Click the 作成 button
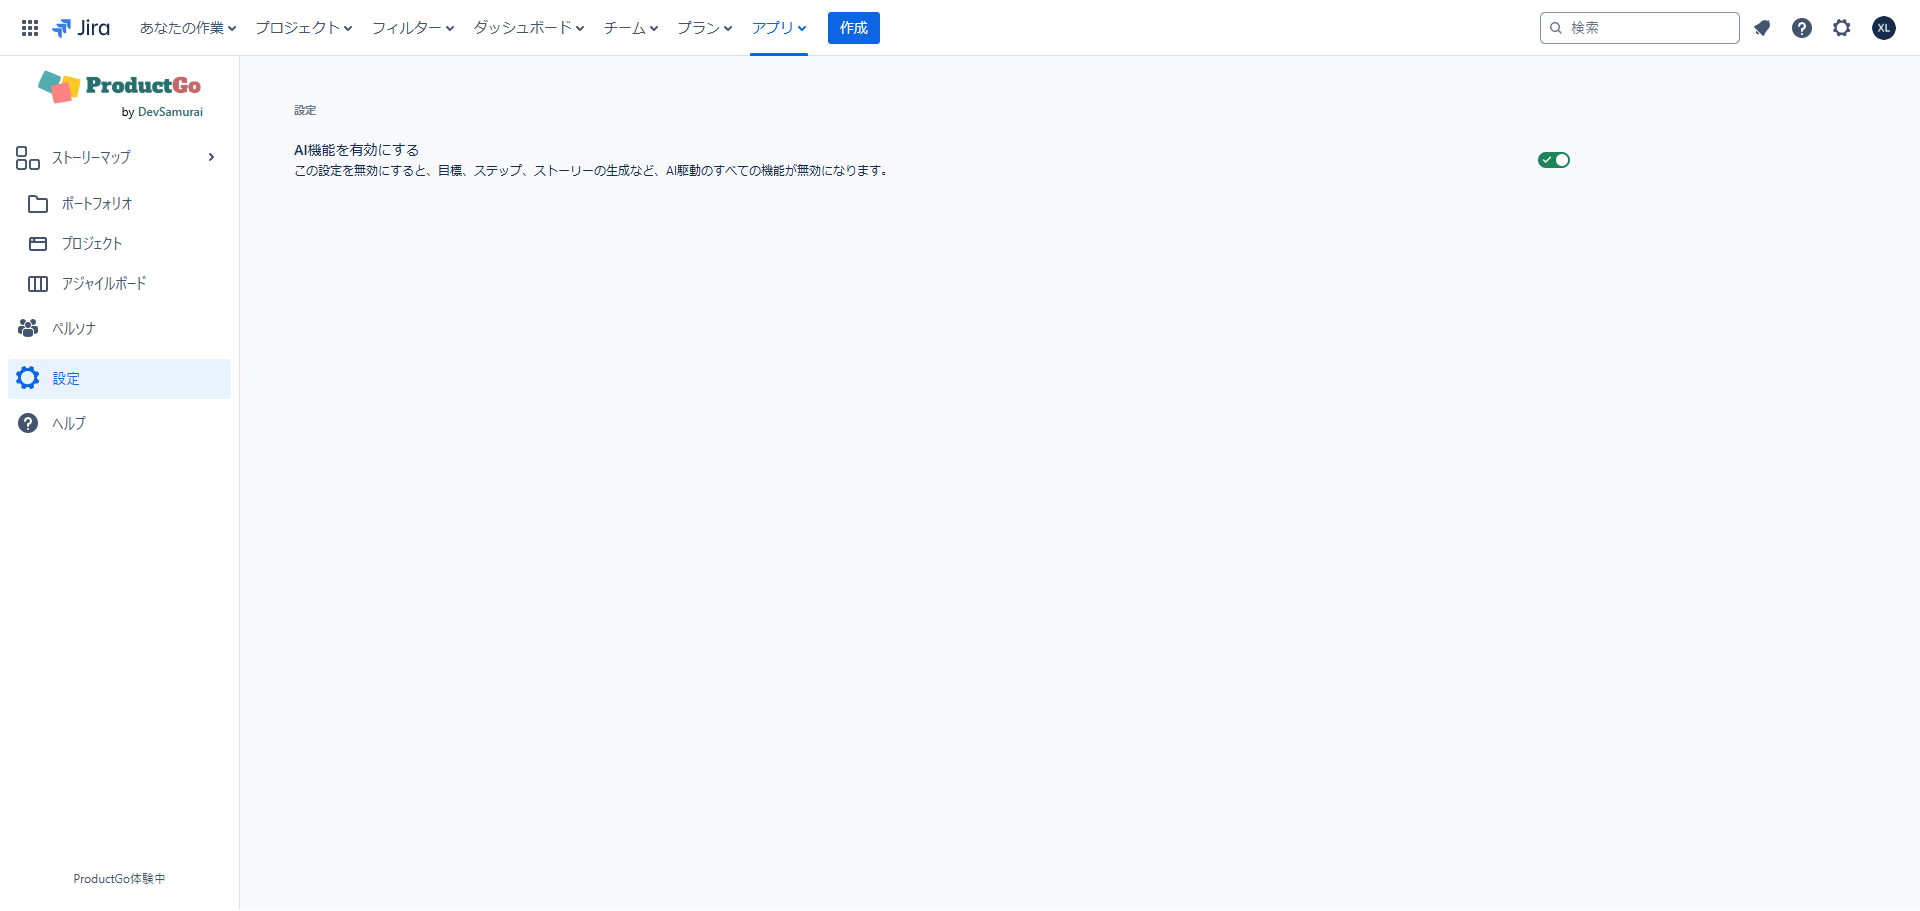The image size is (1920, 911). [853, 28]
